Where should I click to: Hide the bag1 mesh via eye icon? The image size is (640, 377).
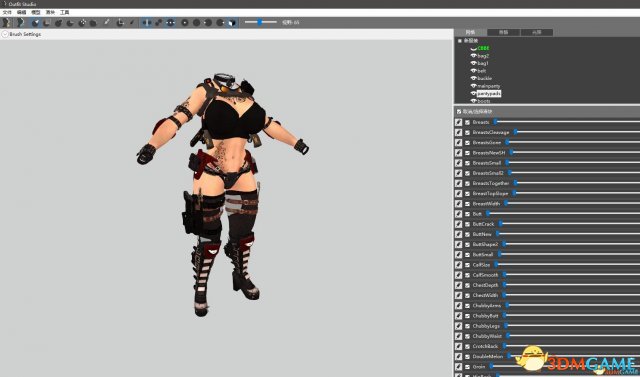pos(473,63)
